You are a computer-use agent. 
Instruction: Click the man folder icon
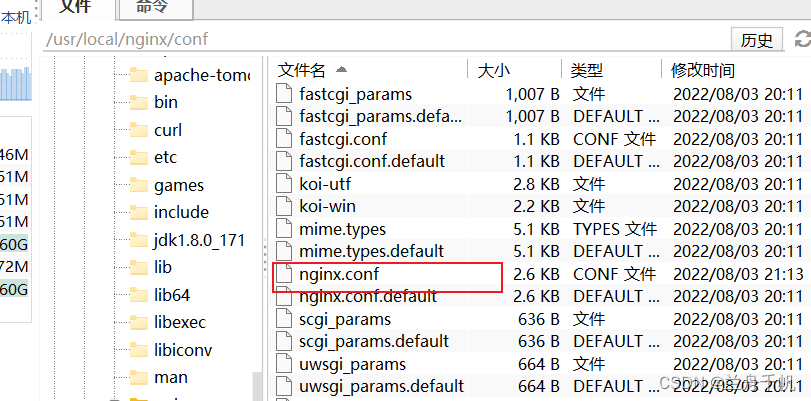click(139, 377)
